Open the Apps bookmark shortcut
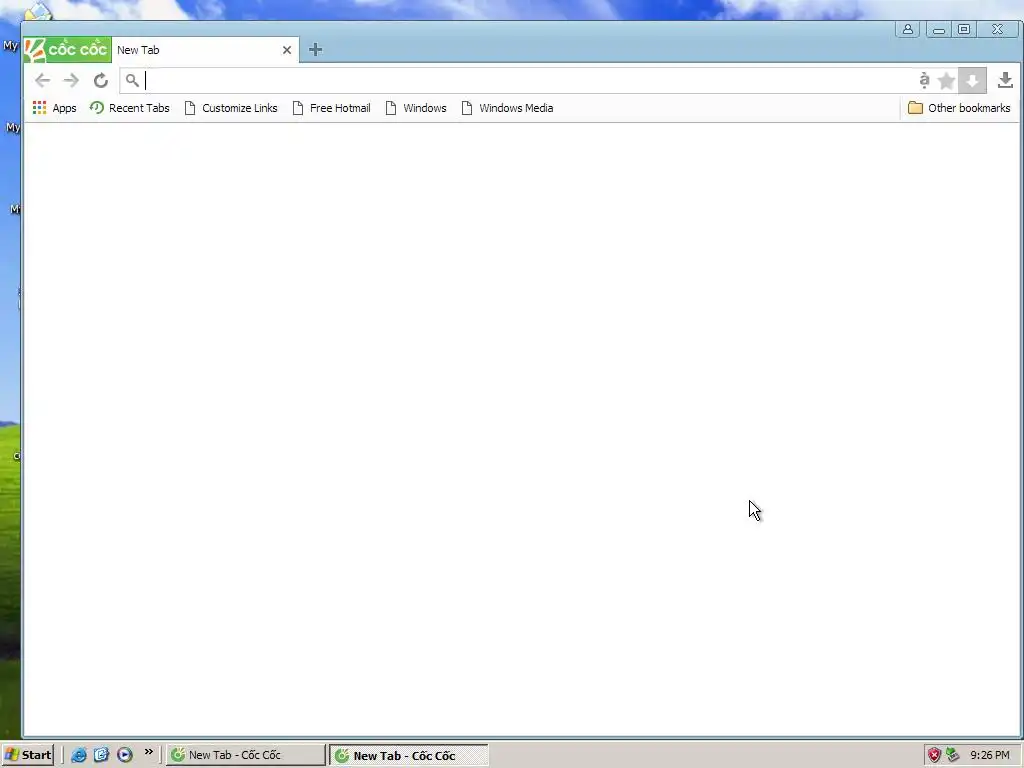 54,108
